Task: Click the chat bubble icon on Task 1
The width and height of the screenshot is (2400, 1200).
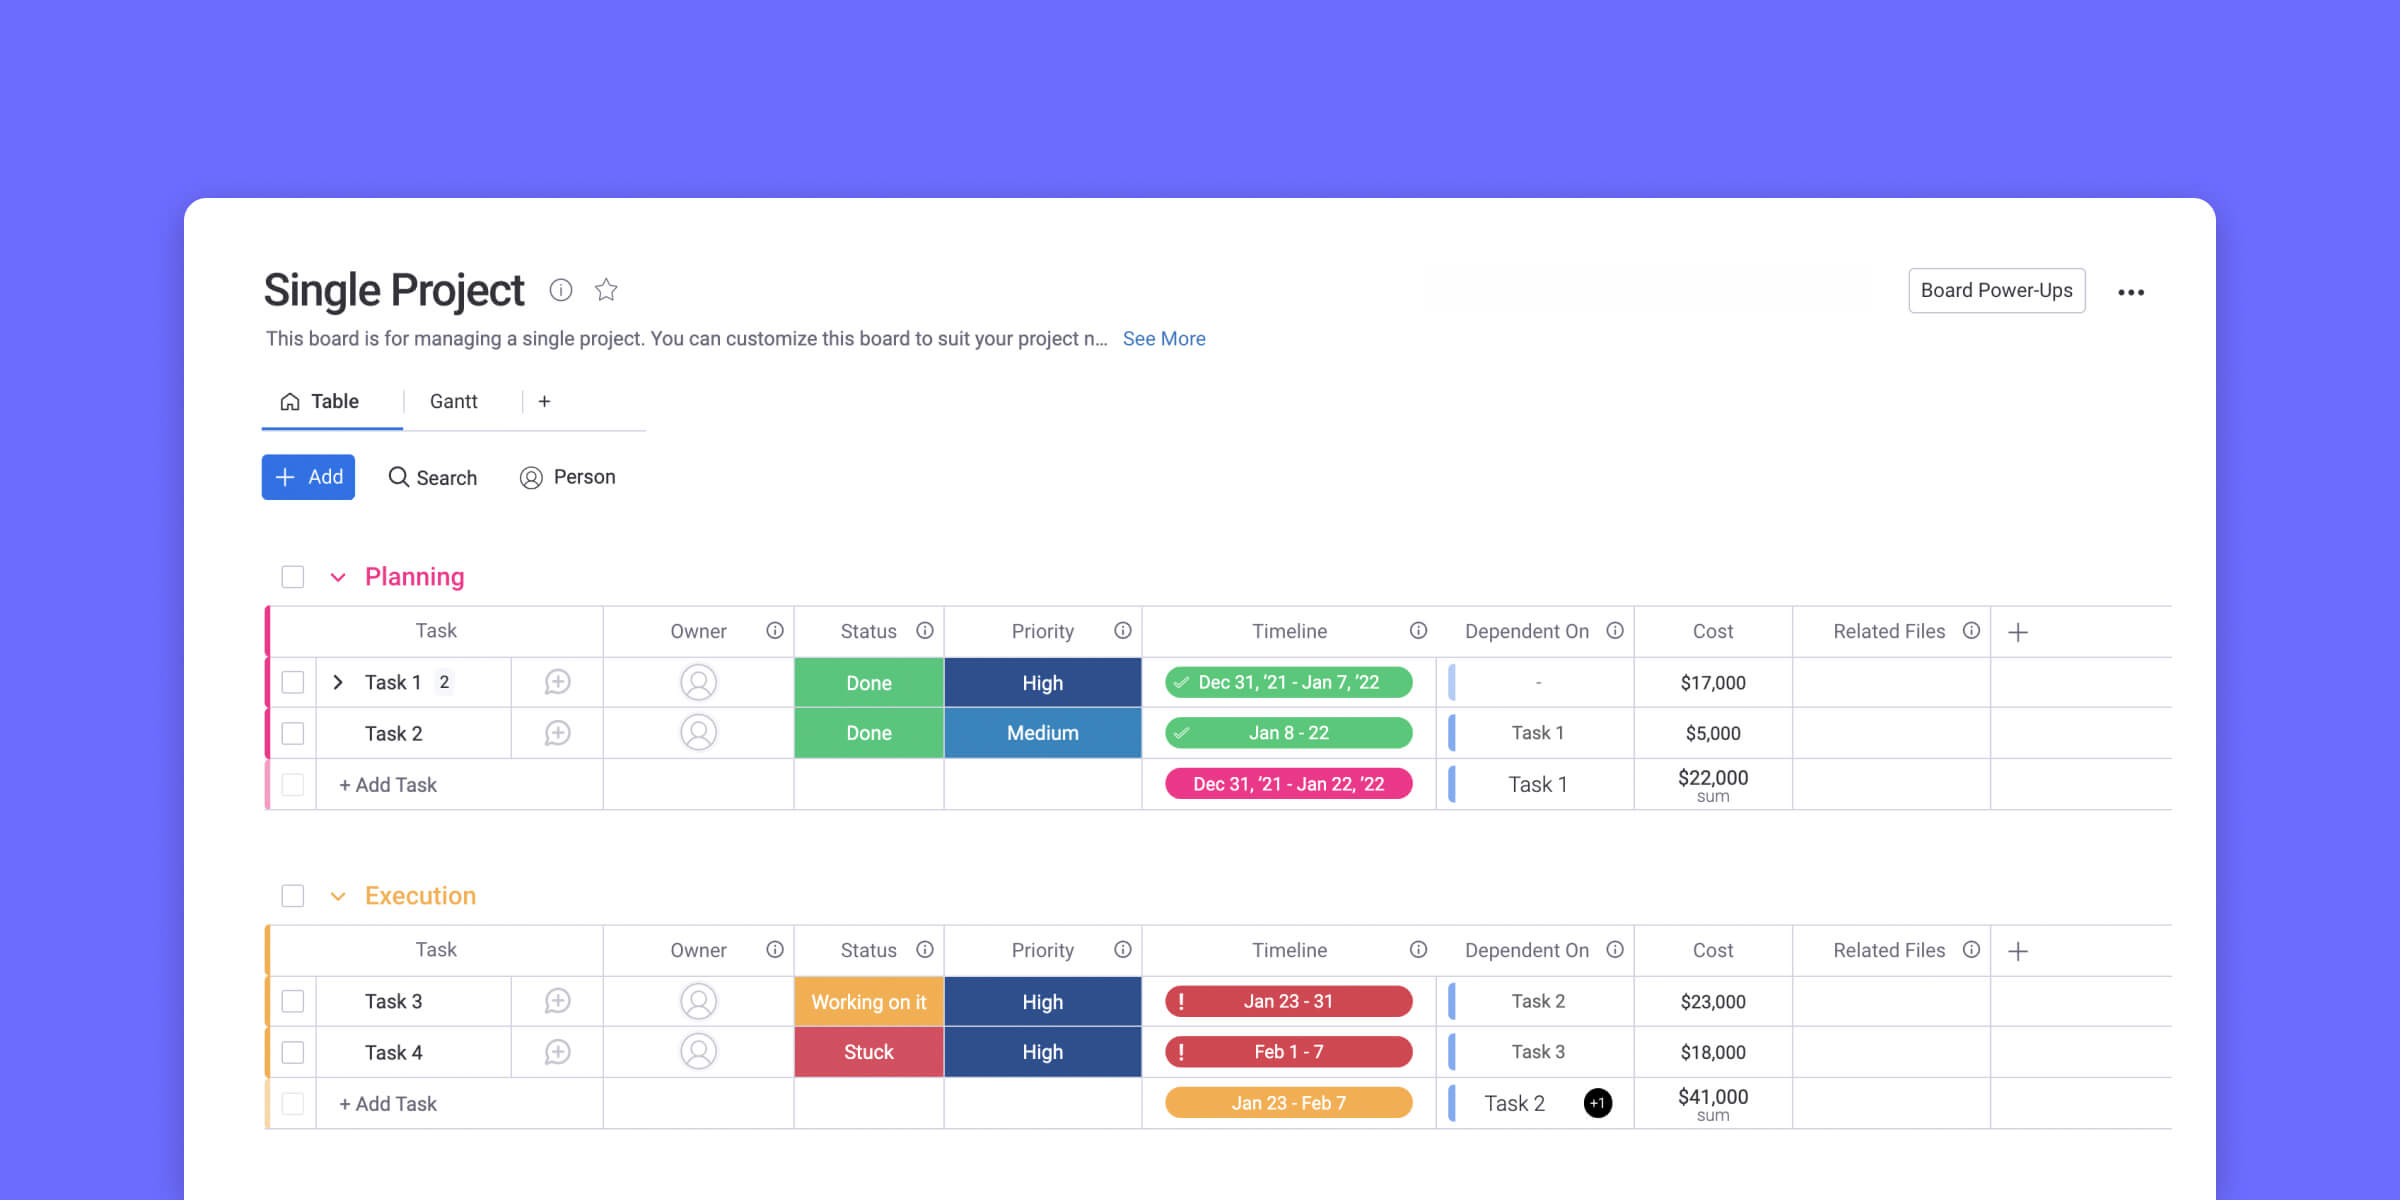Action: point(557,681)
